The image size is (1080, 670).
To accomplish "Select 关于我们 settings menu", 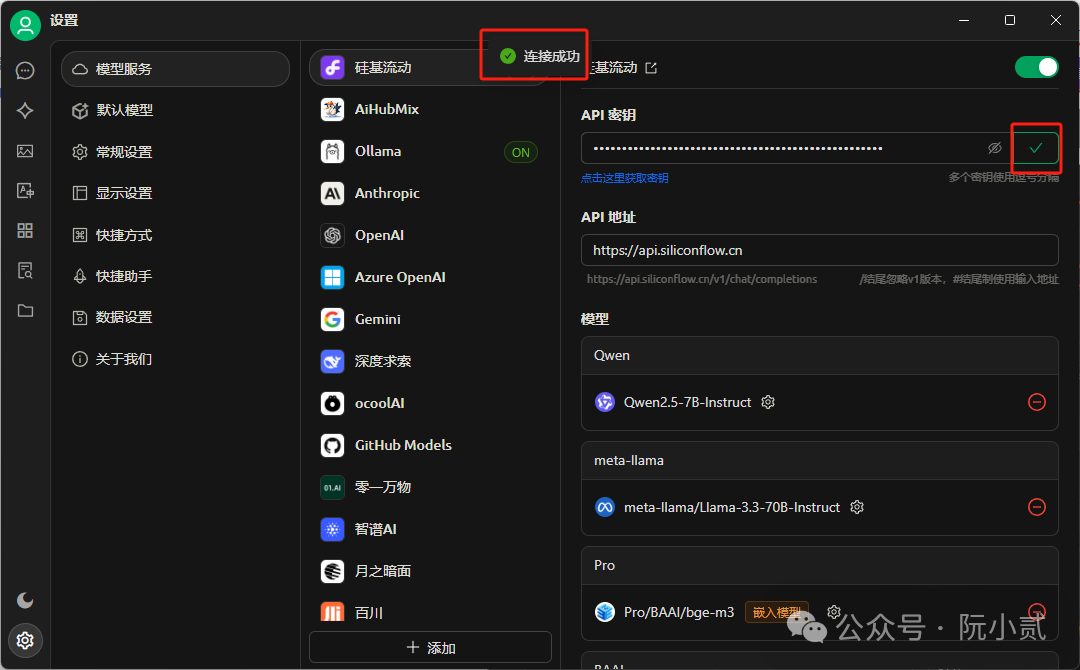I will tap(176, 359).
